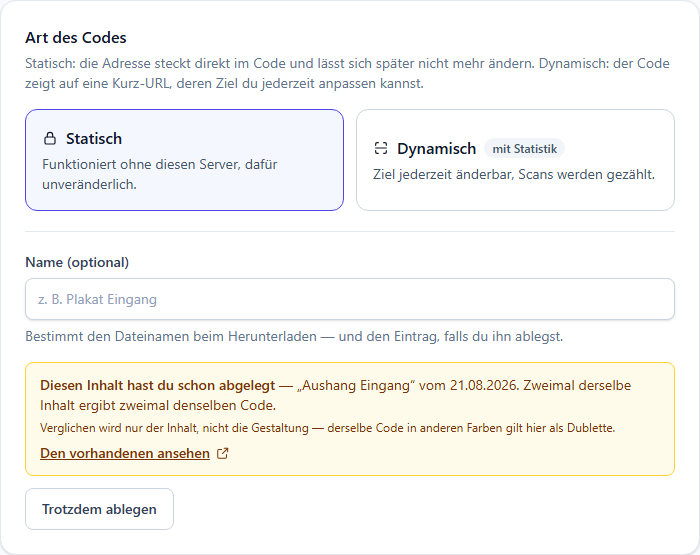This screenshot has width=700, height=555.
Task: Click the 'Art des Codes' heading
Action: 76,38
